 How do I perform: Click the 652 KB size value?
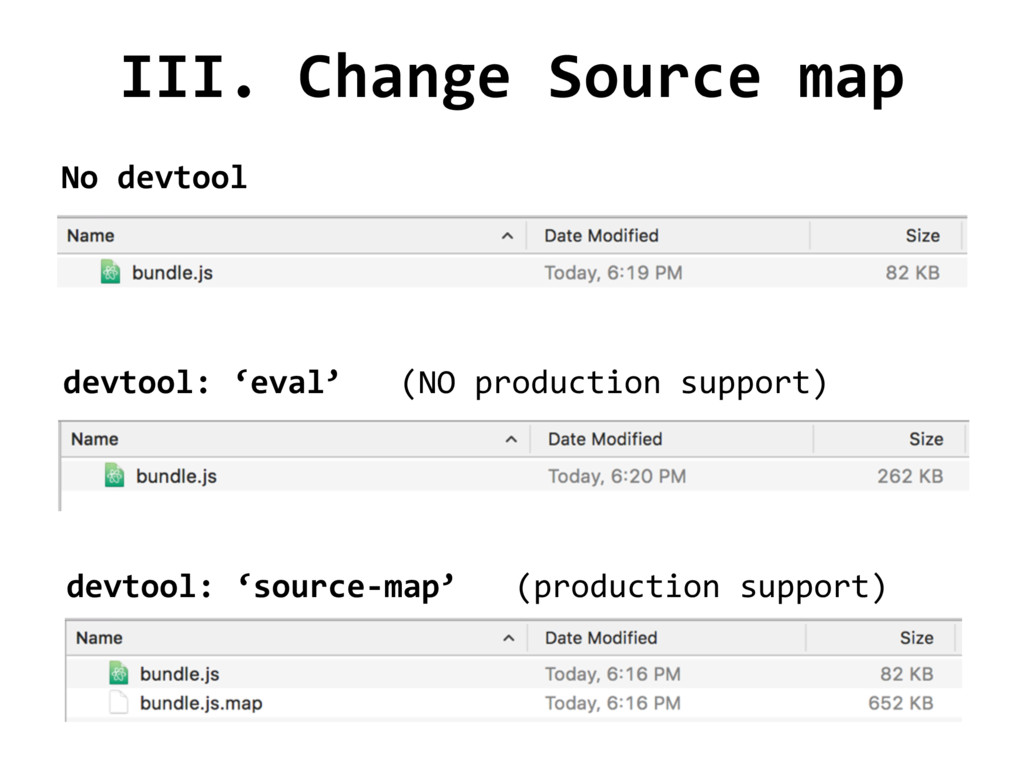click(900, 703)
